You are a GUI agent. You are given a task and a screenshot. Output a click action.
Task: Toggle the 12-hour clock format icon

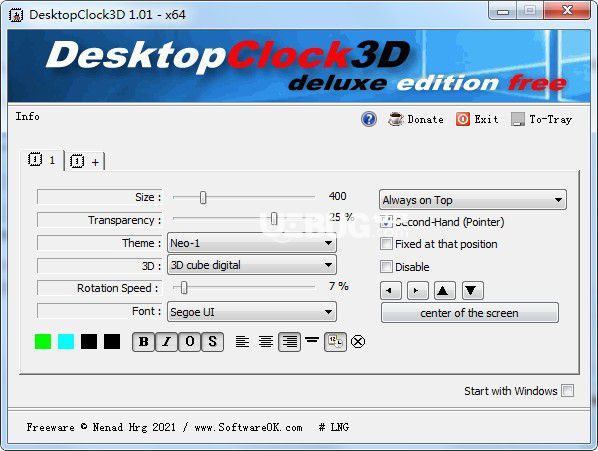click(335, 342)
